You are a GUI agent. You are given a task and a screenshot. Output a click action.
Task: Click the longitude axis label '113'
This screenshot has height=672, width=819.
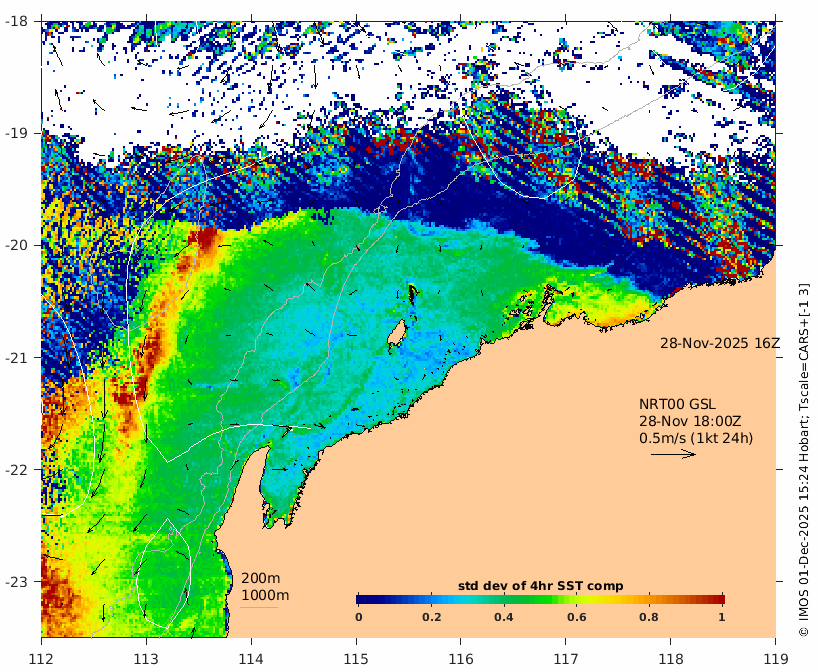click(x=147, y=658)
